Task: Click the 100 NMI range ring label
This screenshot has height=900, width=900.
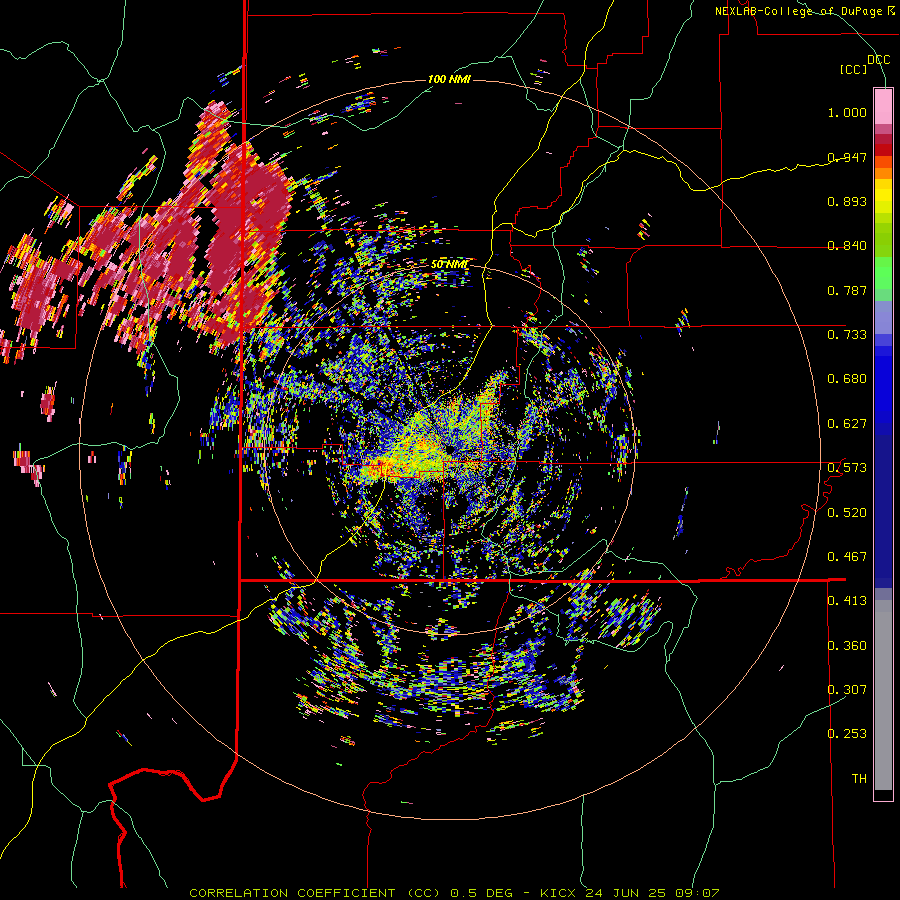Action: point(449,79)
